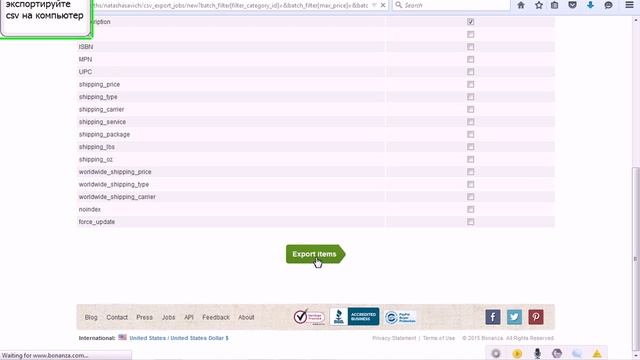Viewport: 640px width, 360px height.
Task: Open the About footer link
Action: click(246, 317)
